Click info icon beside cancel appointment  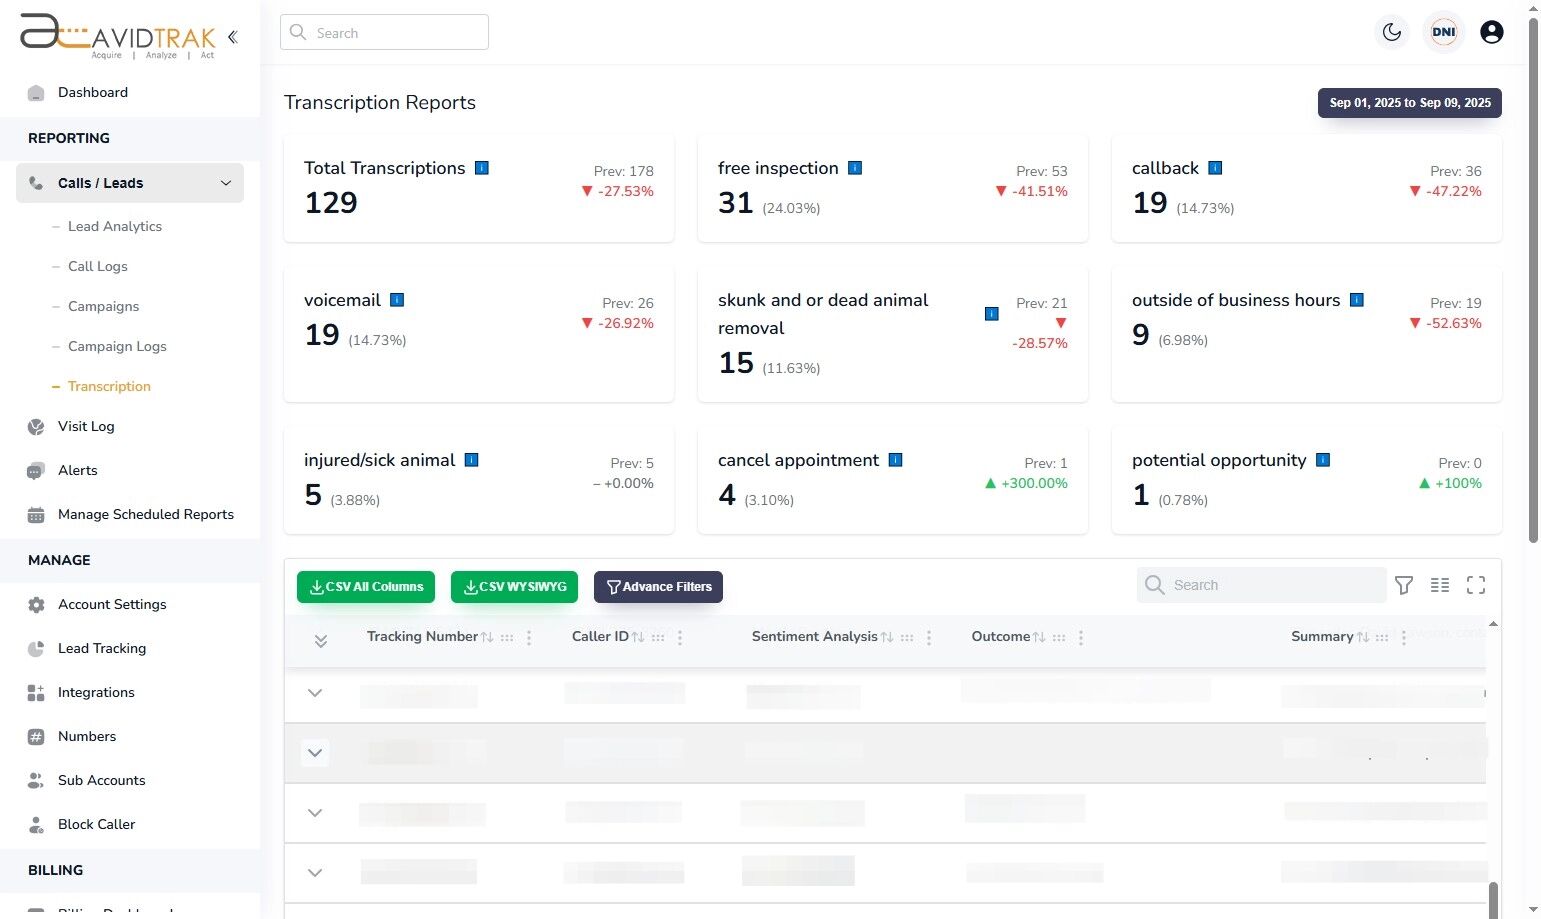coord(896,460)
